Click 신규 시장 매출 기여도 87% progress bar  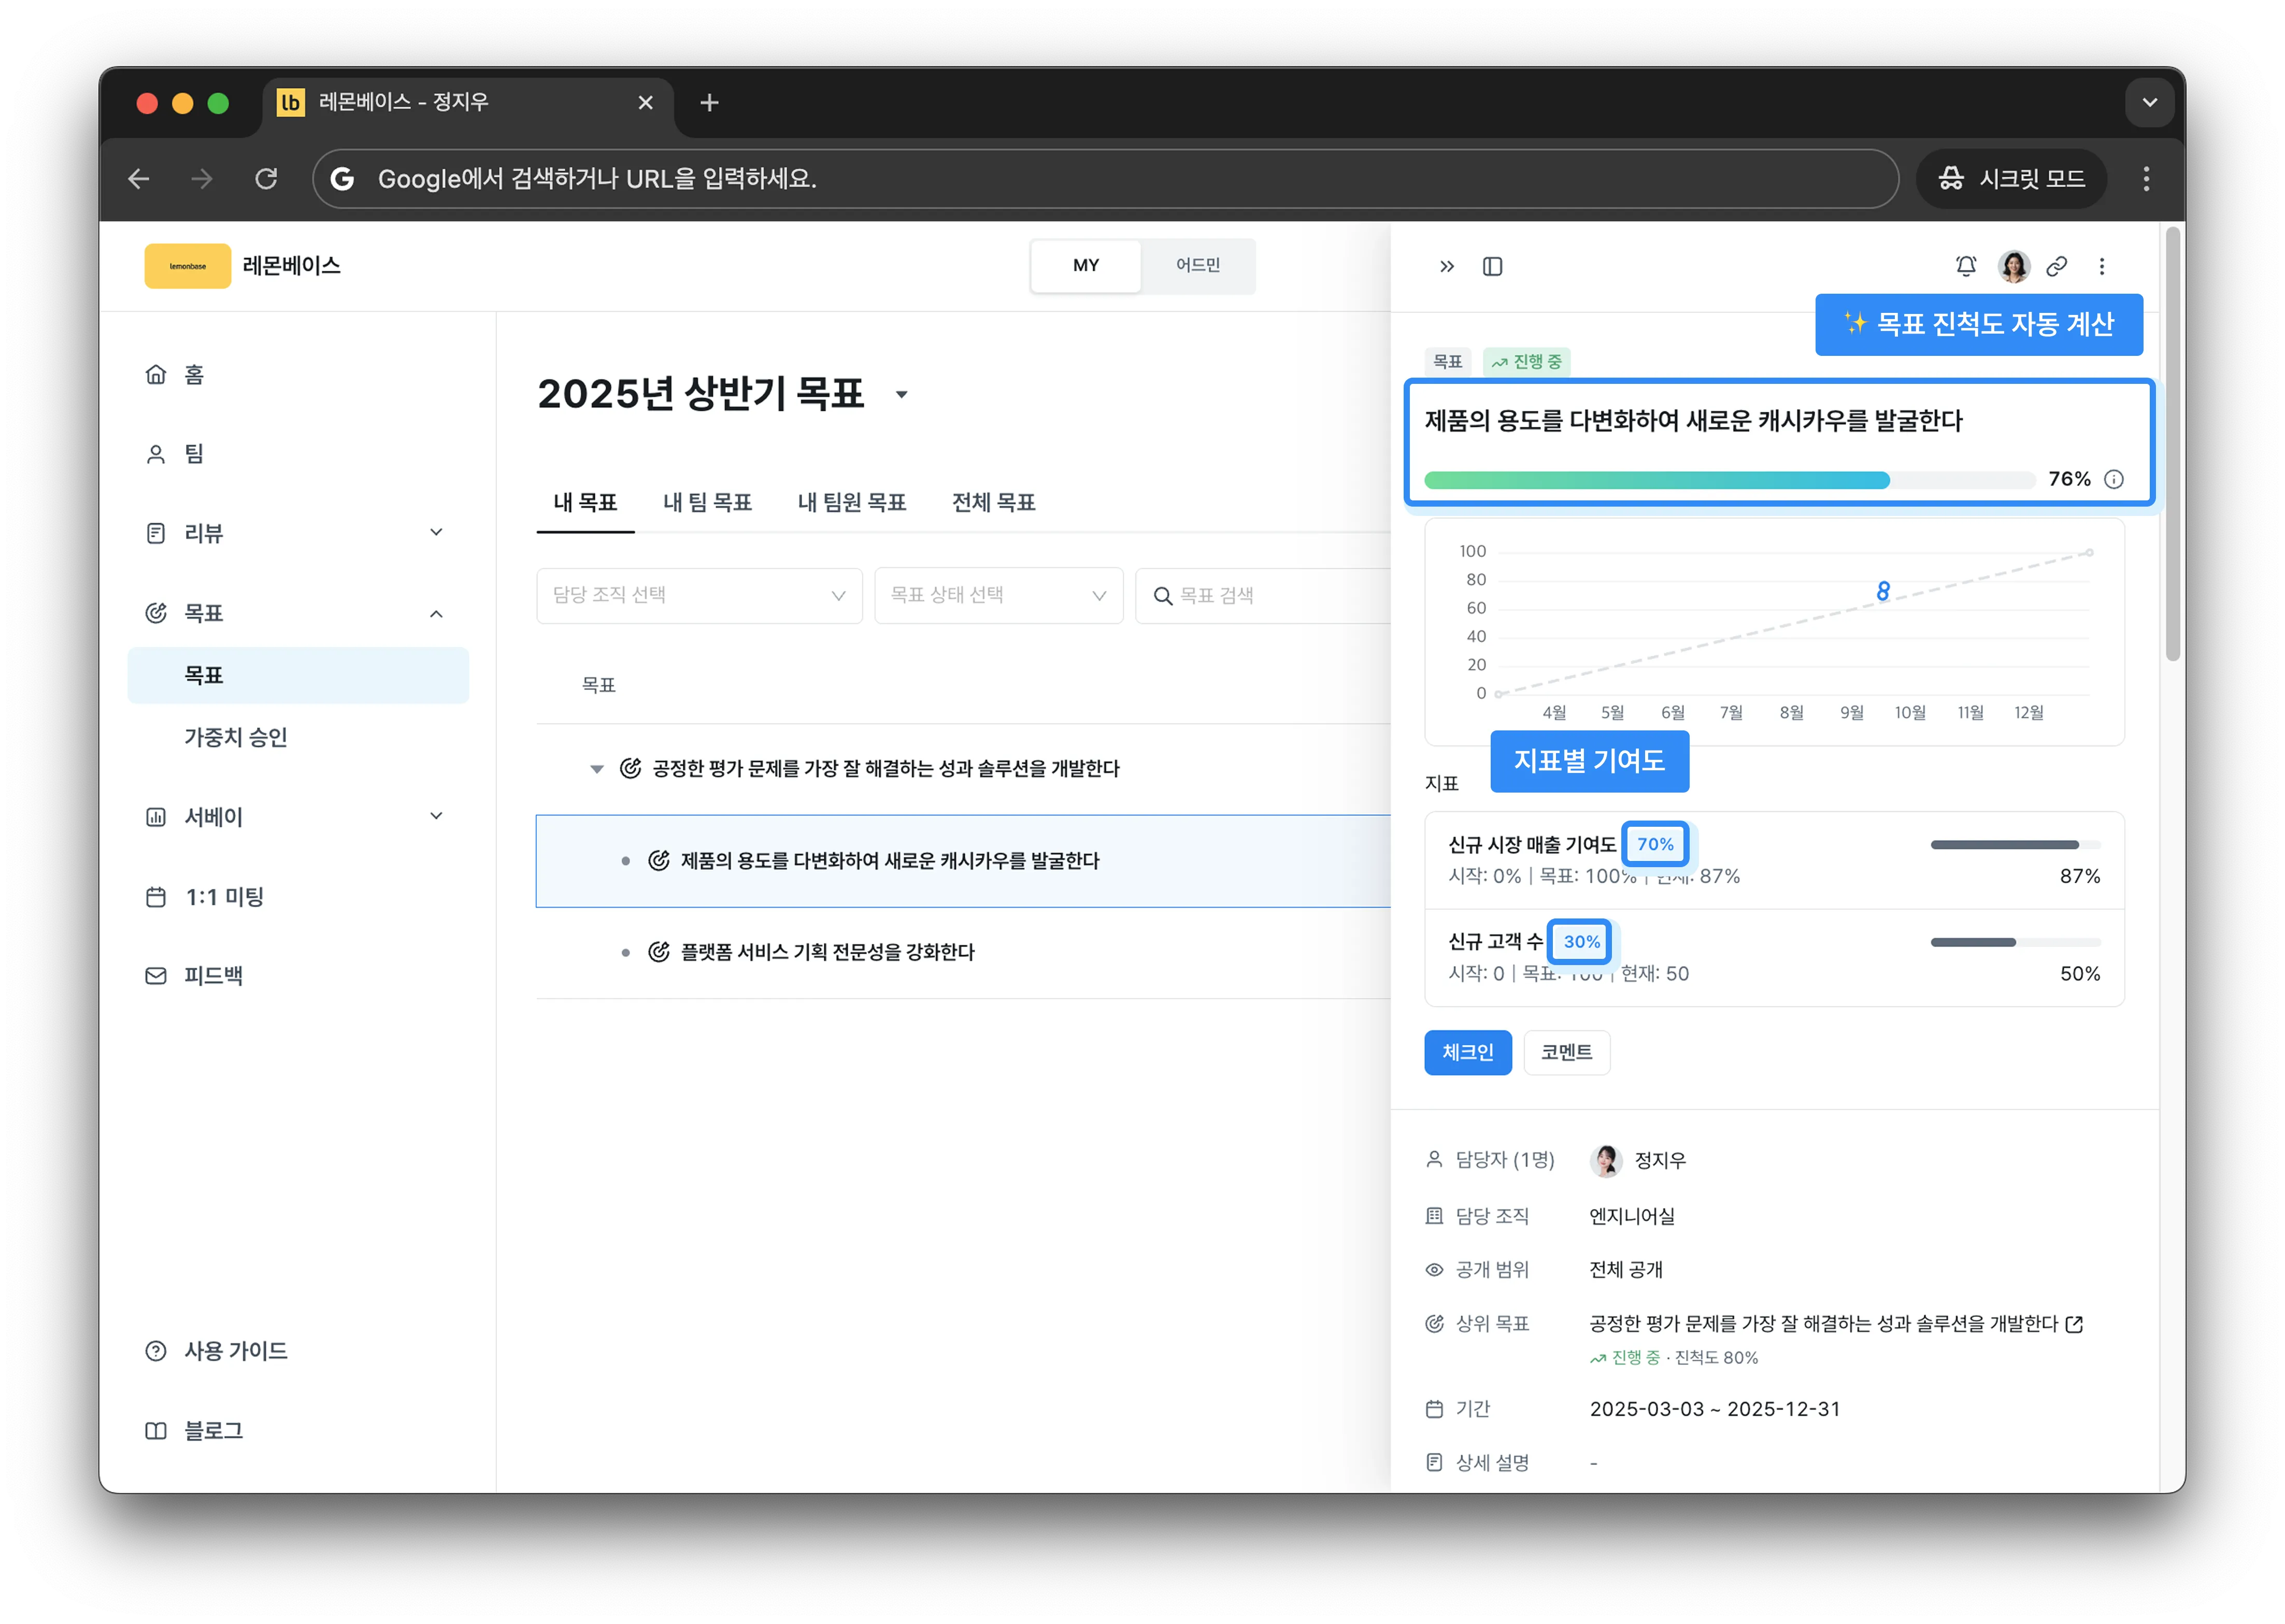pyautogui.click(x=2015, y=845)
